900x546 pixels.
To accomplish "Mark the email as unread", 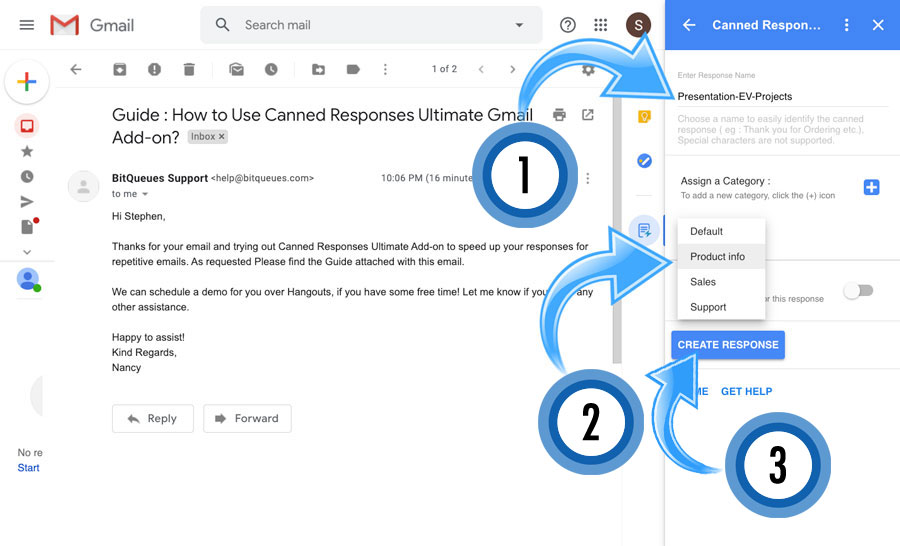I will [x=236, y=69].
